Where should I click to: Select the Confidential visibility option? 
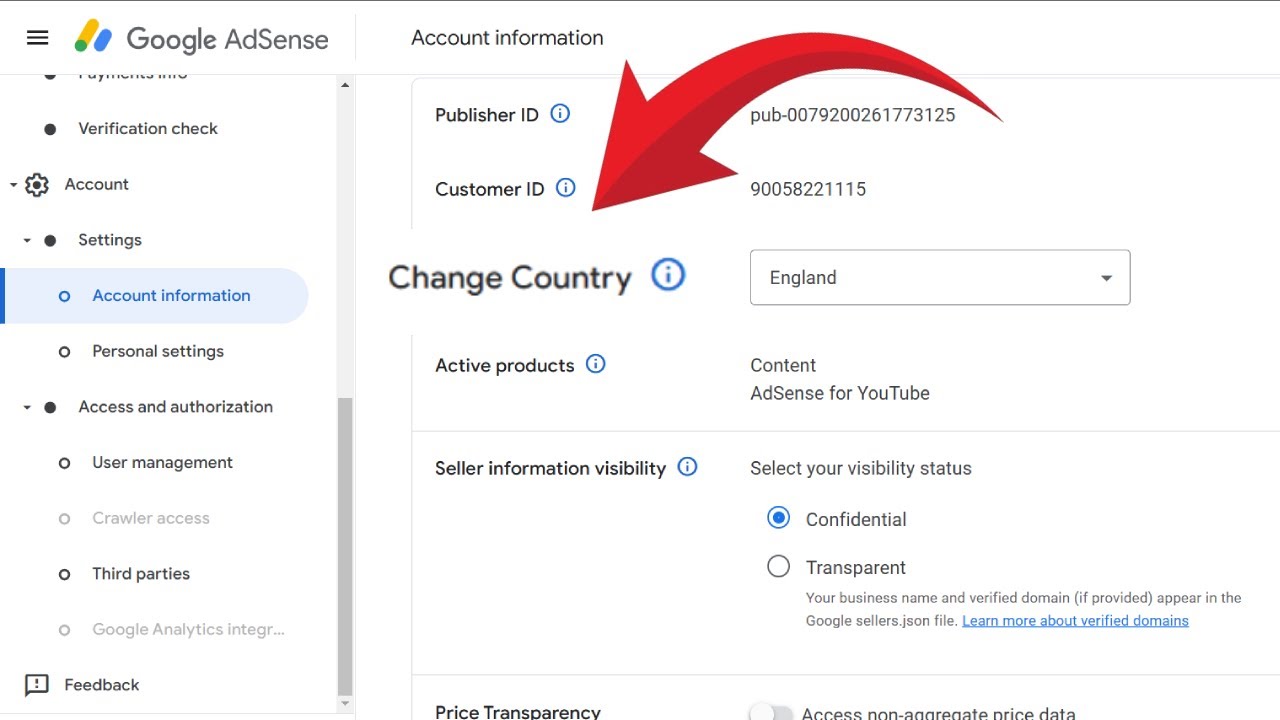click(778, 518)
